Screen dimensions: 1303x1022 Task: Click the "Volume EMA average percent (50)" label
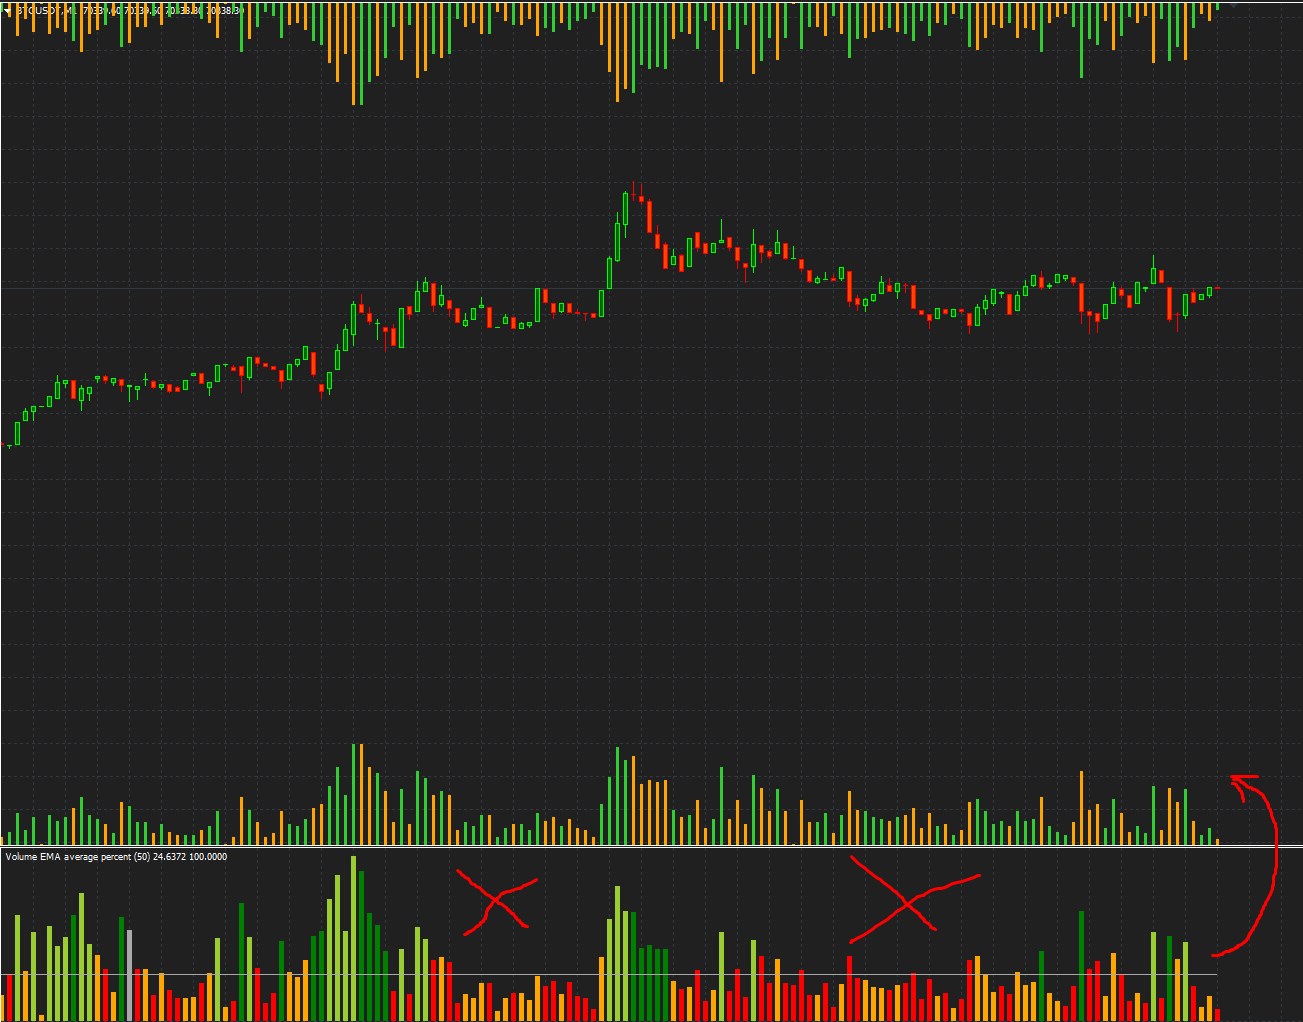[x=78, y=857]
